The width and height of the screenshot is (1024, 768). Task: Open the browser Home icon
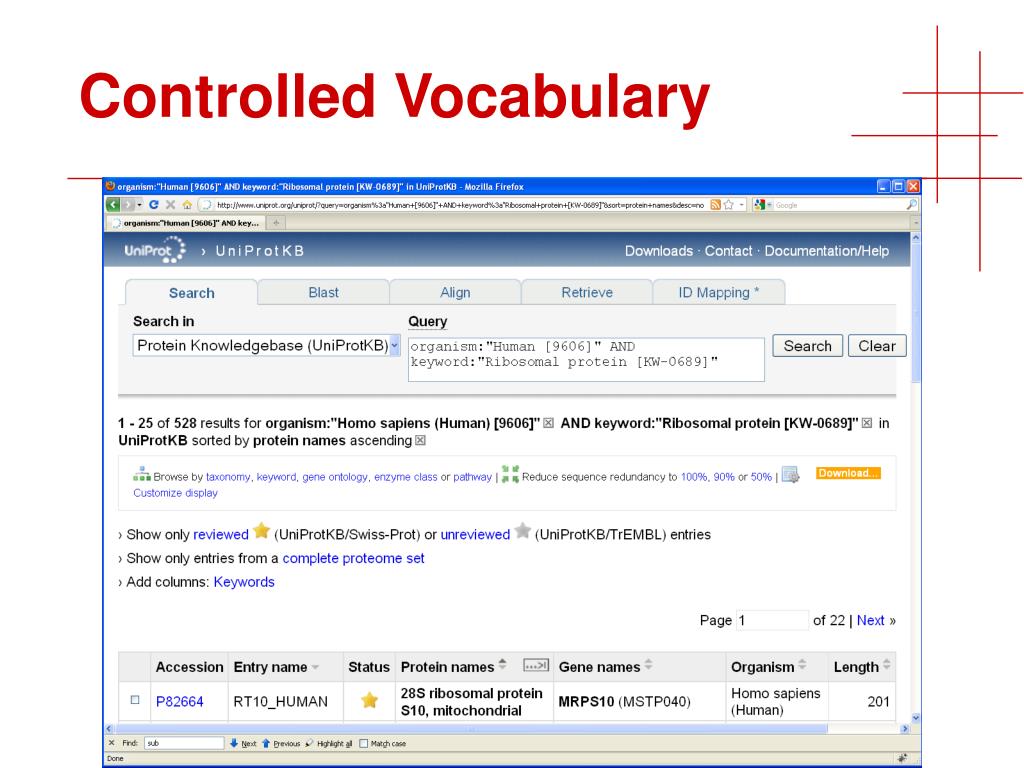[x=187, y=205]
